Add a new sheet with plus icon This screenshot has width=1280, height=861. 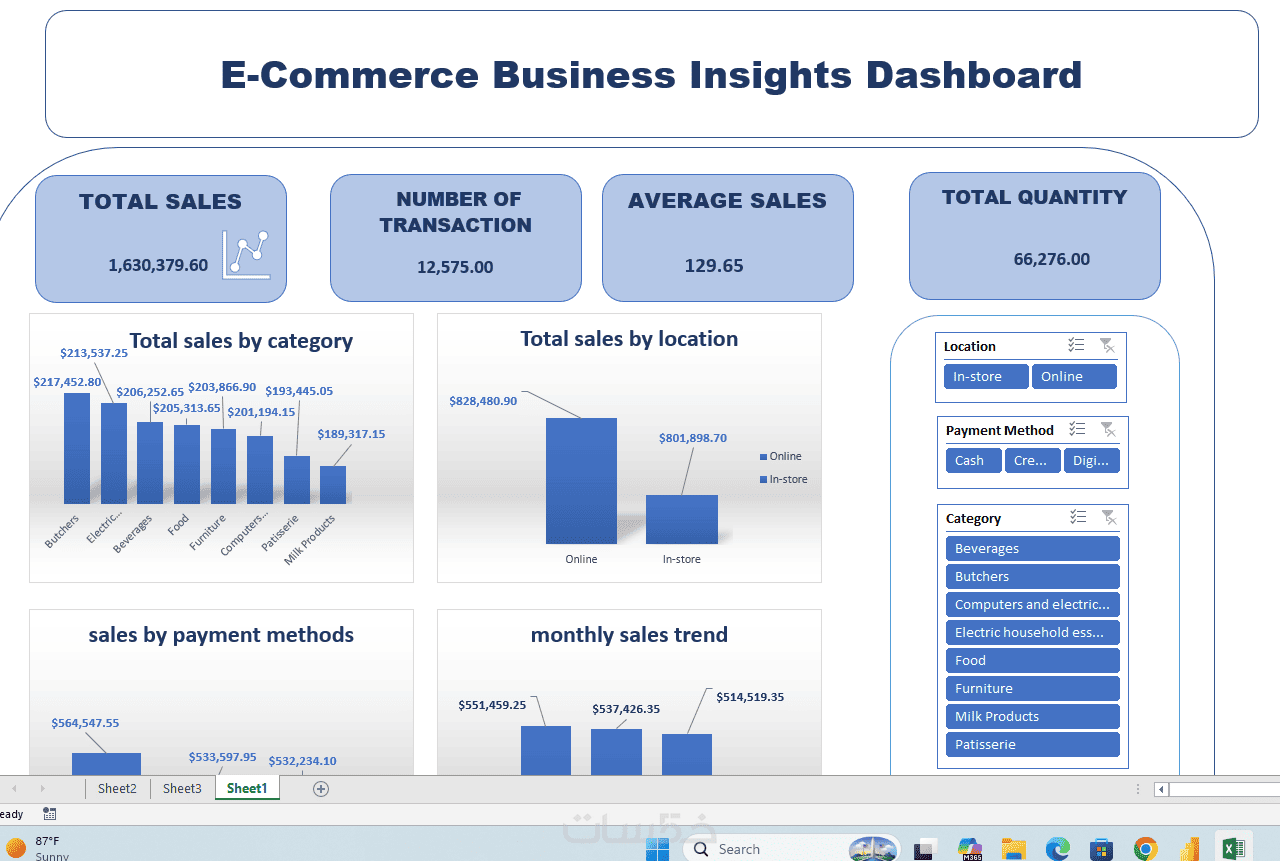321,789
